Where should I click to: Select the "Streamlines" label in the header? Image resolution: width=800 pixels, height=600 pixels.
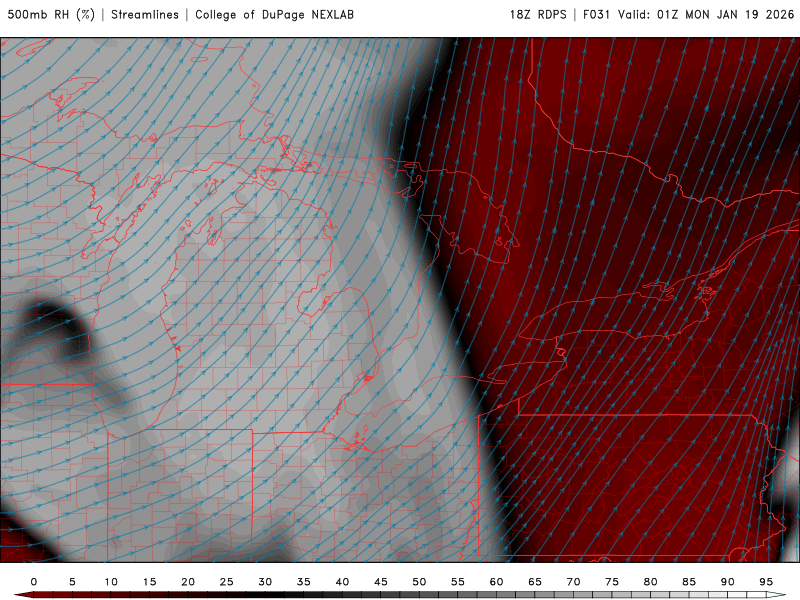(145, 15)
